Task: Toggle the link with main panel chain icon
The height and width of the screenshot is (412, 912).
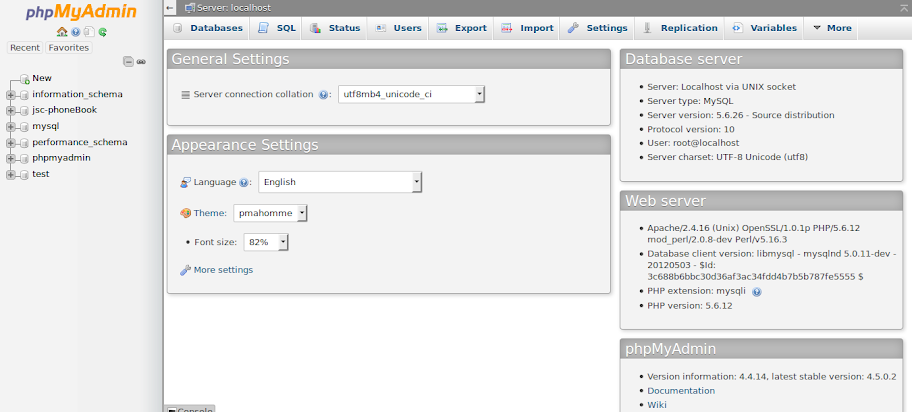Action: tap(141, 62)
